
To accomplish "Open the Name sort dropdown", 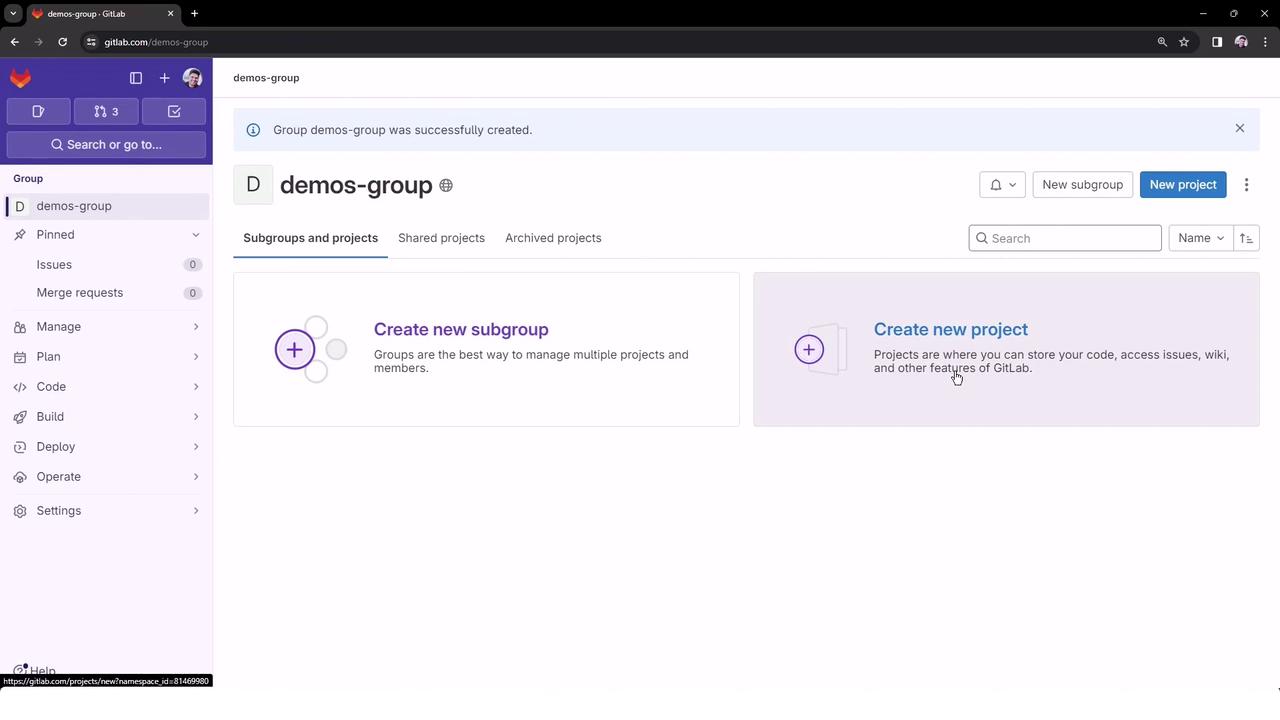I will 1200,238.
